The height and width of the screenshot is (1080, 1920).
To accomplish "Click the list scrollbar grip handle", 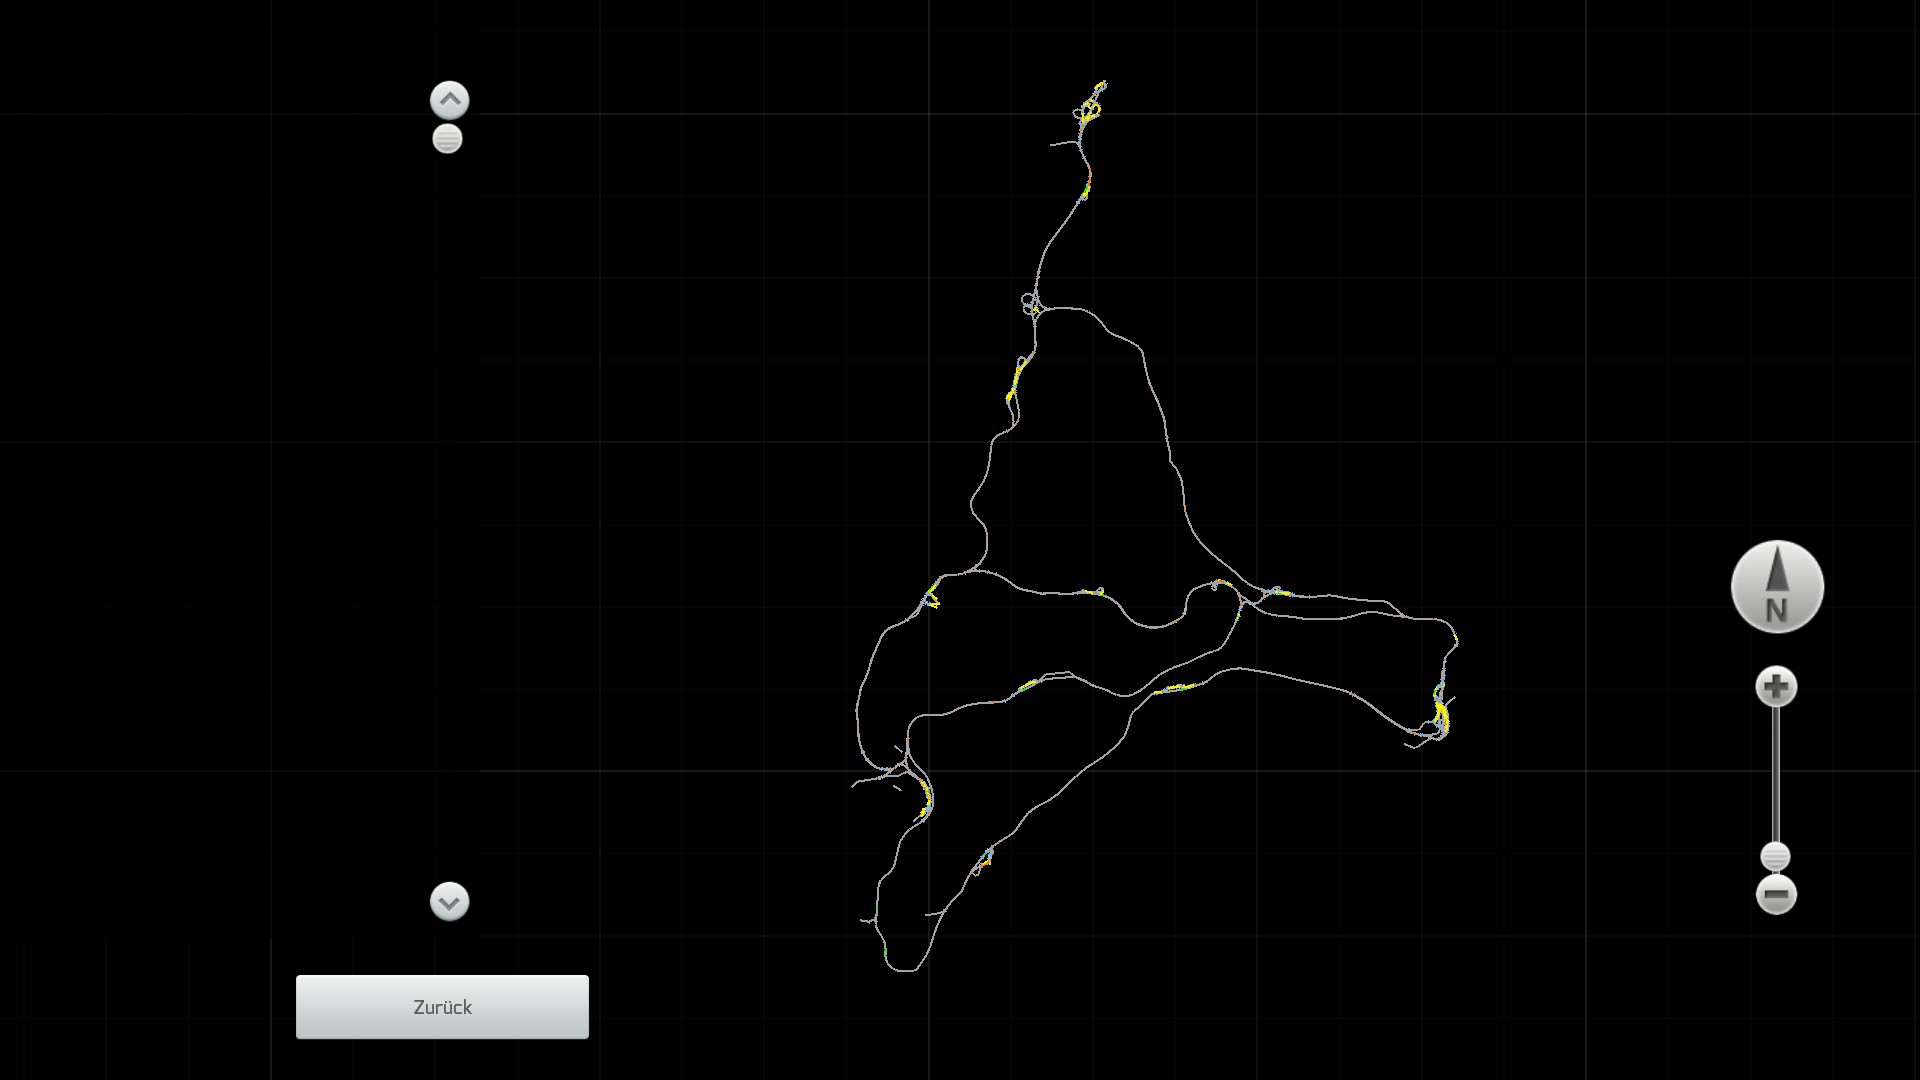I will [x=447, y=139].
